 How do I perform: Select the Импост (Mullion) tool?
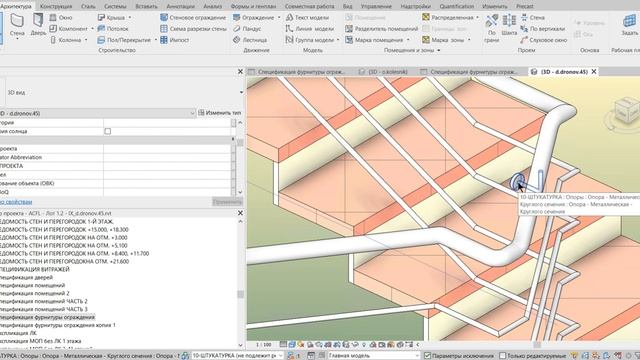click(x=175, y=40)
